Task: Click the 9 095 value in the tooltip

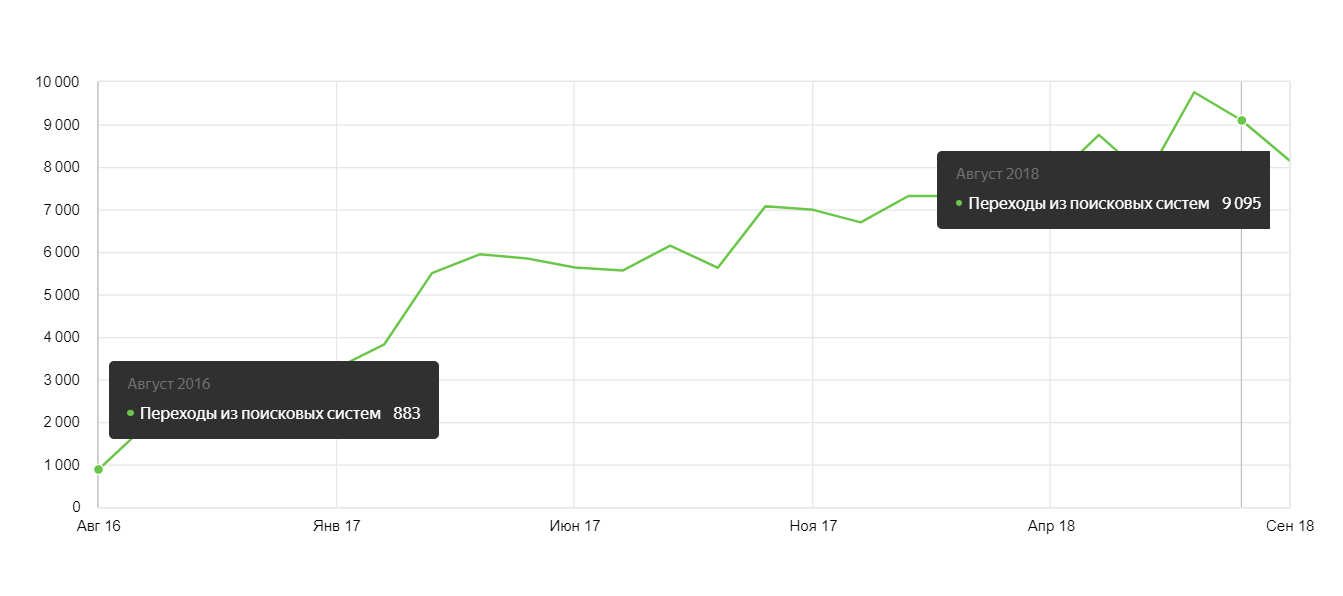Action: pos(1241,203)
